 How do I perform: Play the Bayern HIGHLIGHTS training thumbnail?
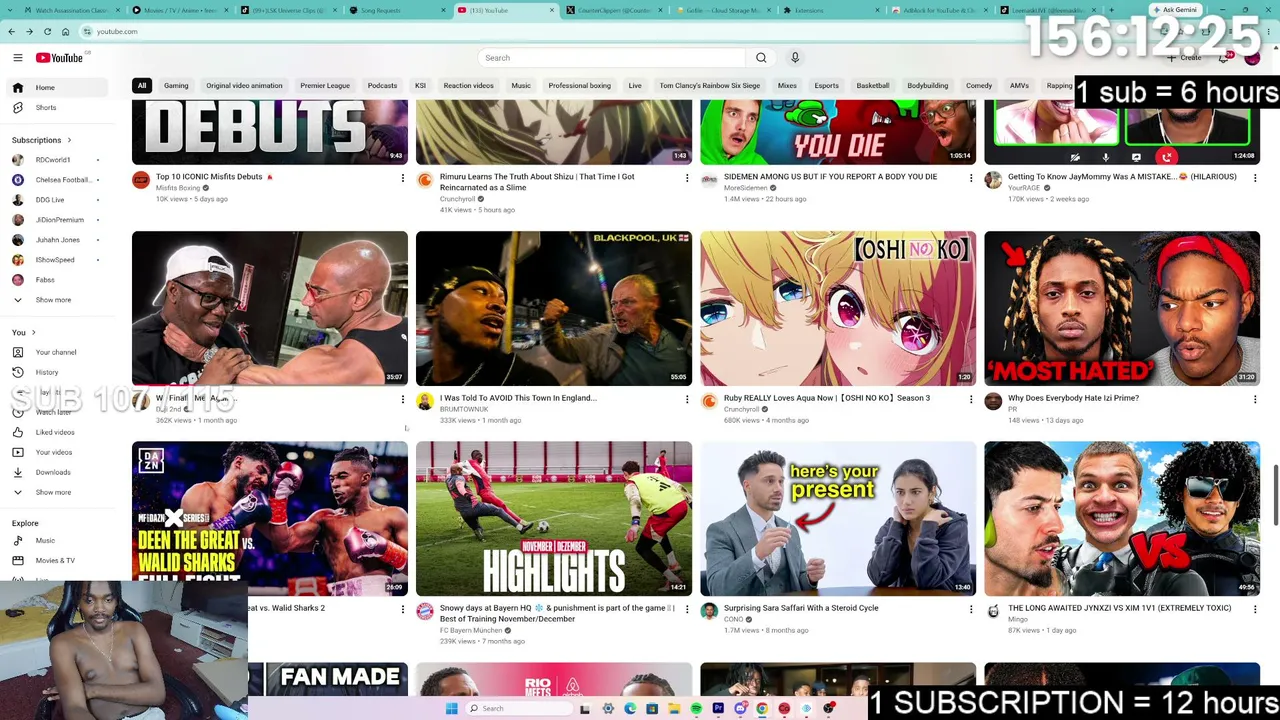click(x=554, y=519)
